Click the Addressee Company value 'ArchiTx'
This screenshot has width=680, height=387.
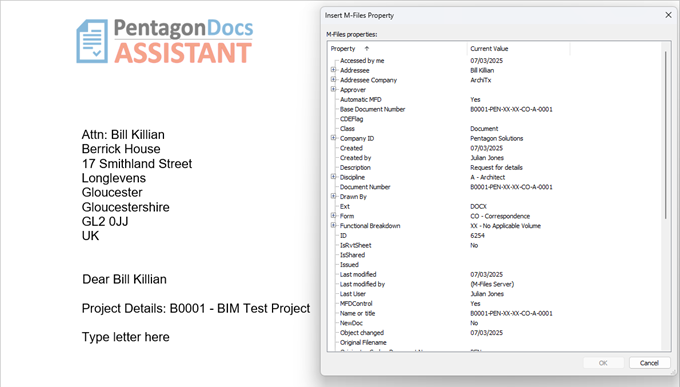point(481,80)
